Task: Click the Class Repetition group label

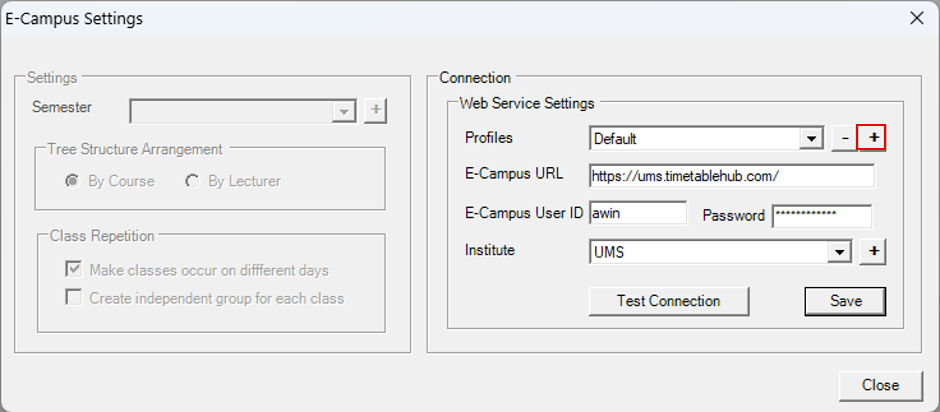Action: tap(103, 236)
